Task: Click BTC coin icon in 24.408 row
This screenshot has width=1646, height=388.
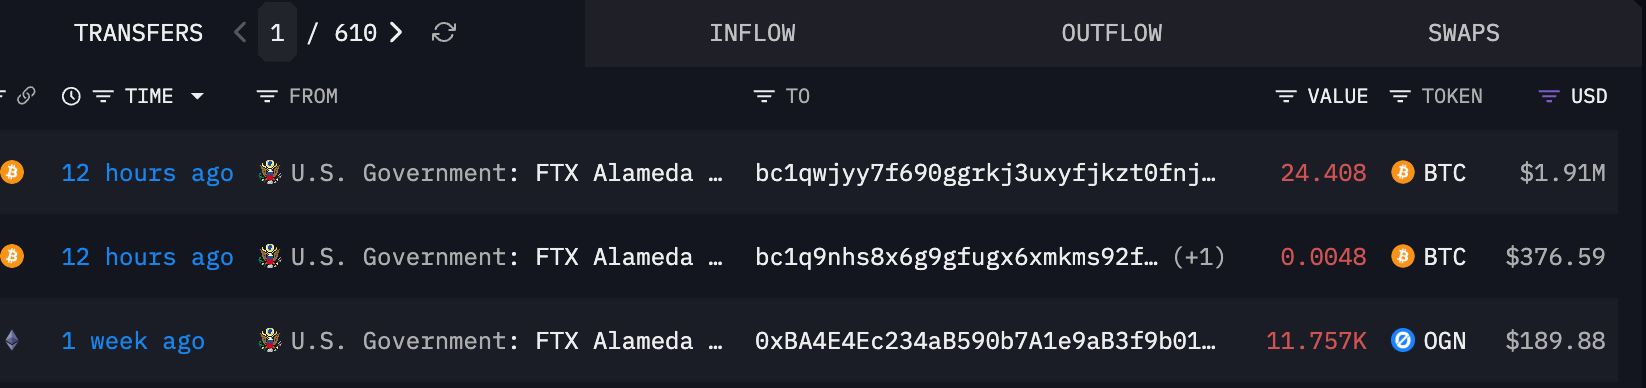Action: (1403, 173)
